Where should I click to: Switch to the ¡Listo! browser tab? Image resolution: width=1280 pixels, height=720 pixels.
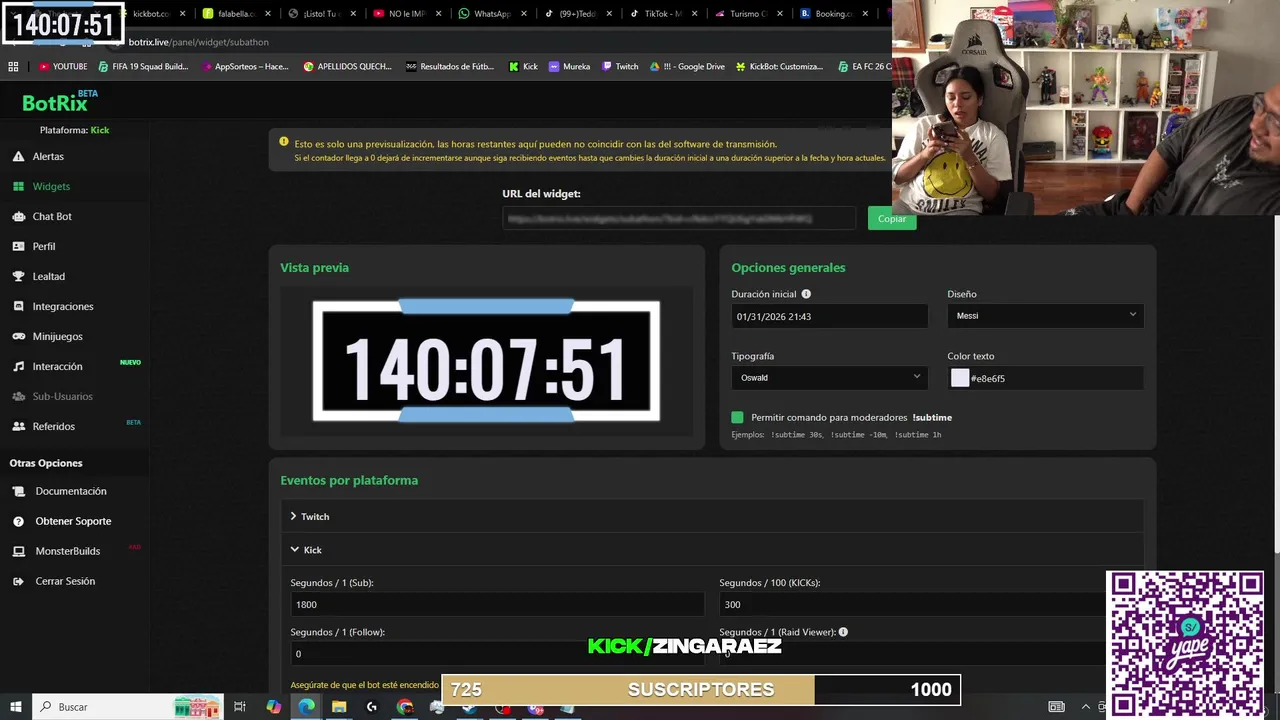coord(321,14)
